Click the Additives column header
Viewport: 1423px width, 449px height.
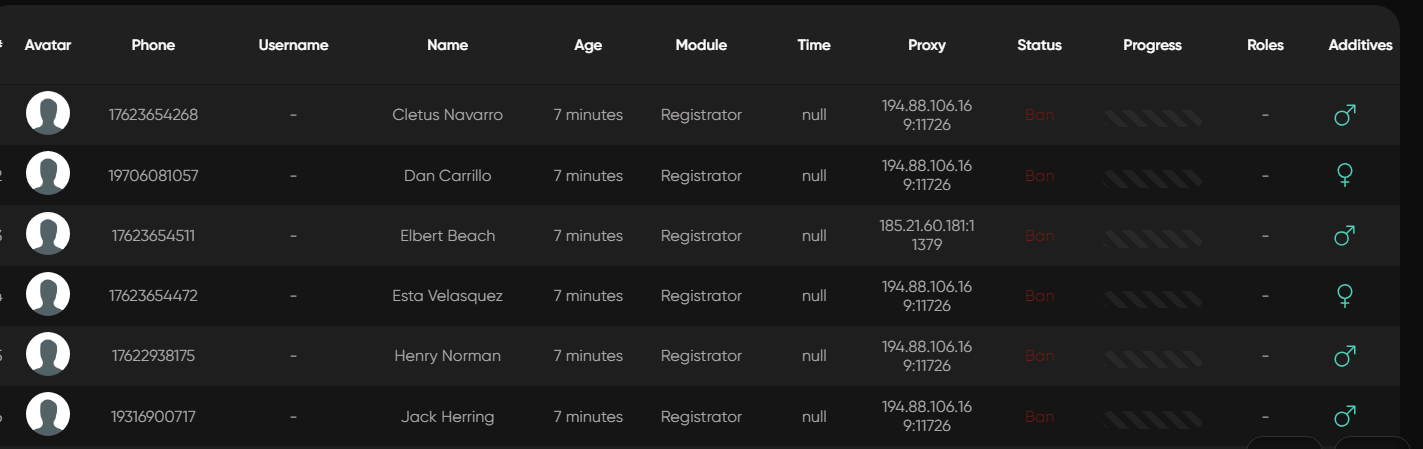(1360, 45)
